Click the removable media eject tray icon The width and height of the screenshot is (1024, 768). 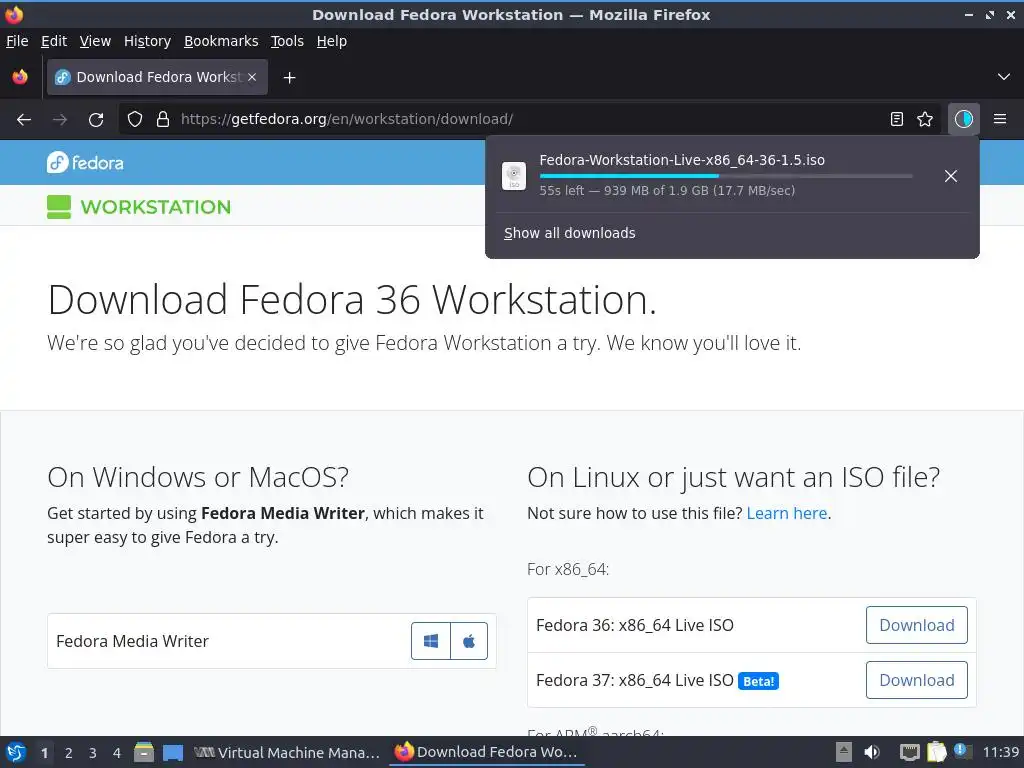click(x=844, y=752)
